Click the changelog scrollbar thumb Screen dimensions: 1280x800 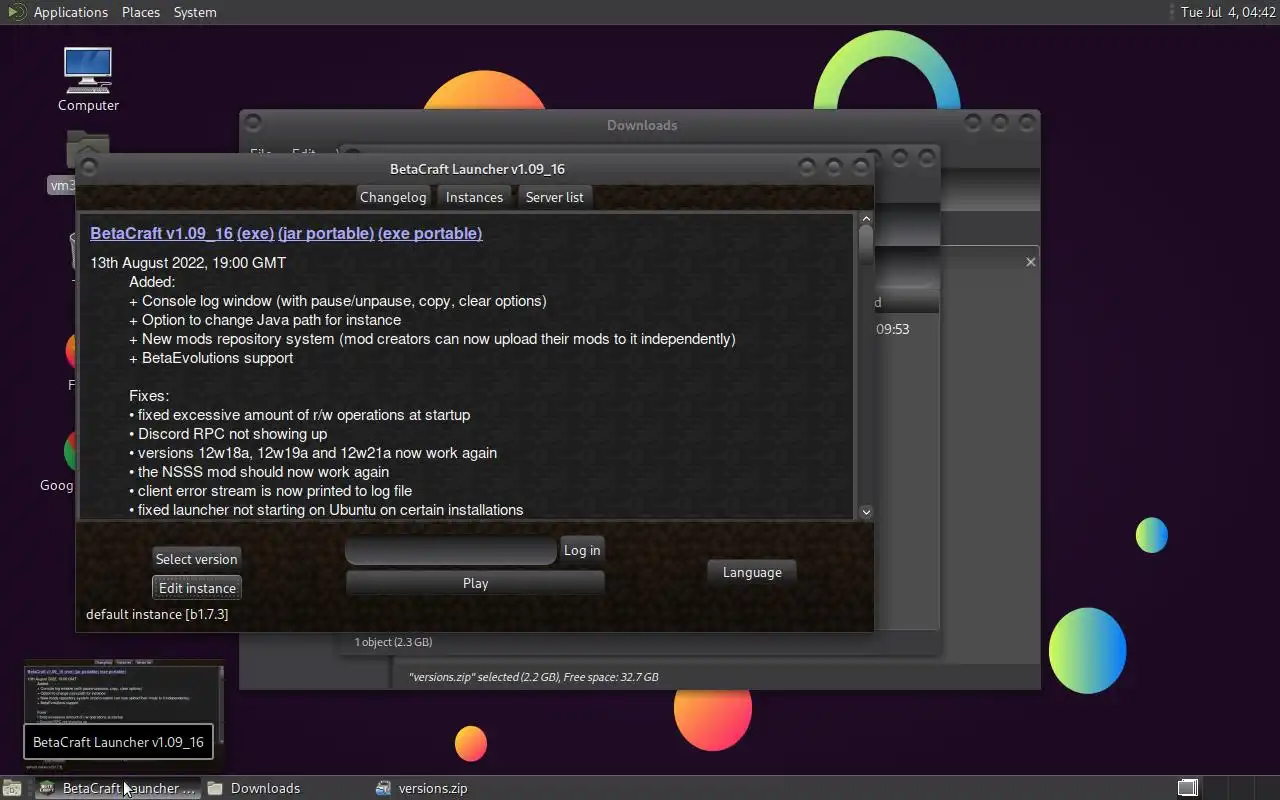pyautogui.click(x=866, y=247)
